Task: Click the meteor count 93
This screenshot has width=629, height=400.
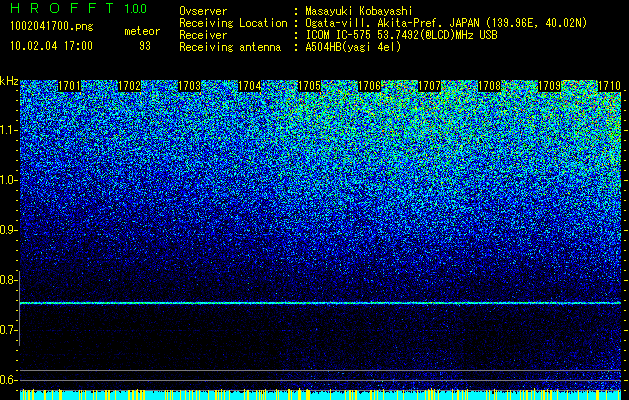Action: (x=145, y=46)
